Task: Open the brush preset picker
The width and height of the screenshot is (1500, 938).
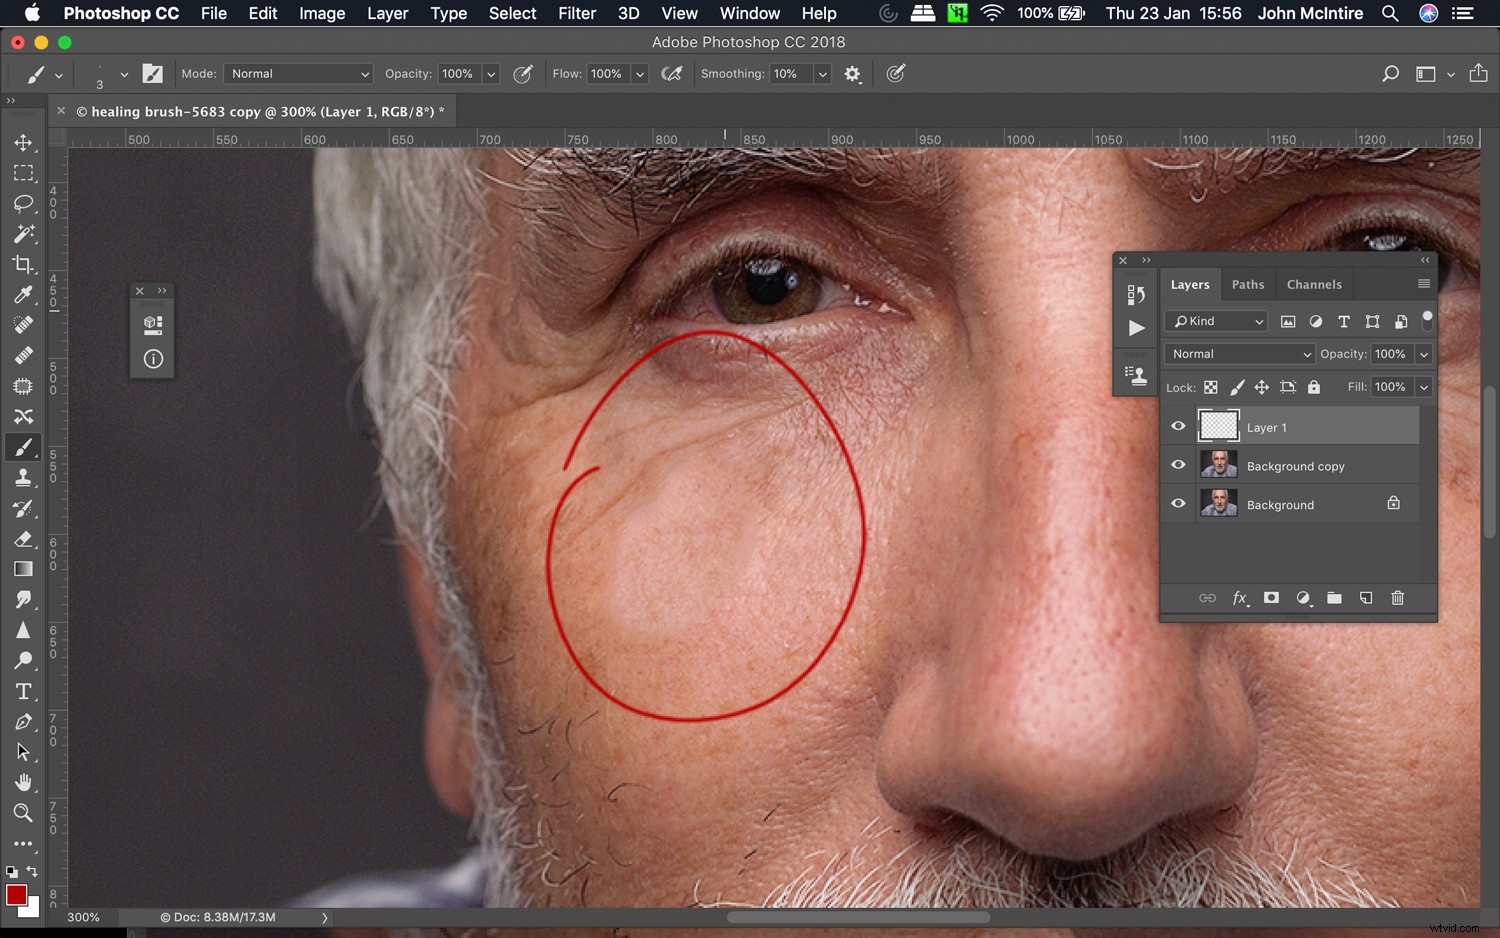Action: (122, 73)
